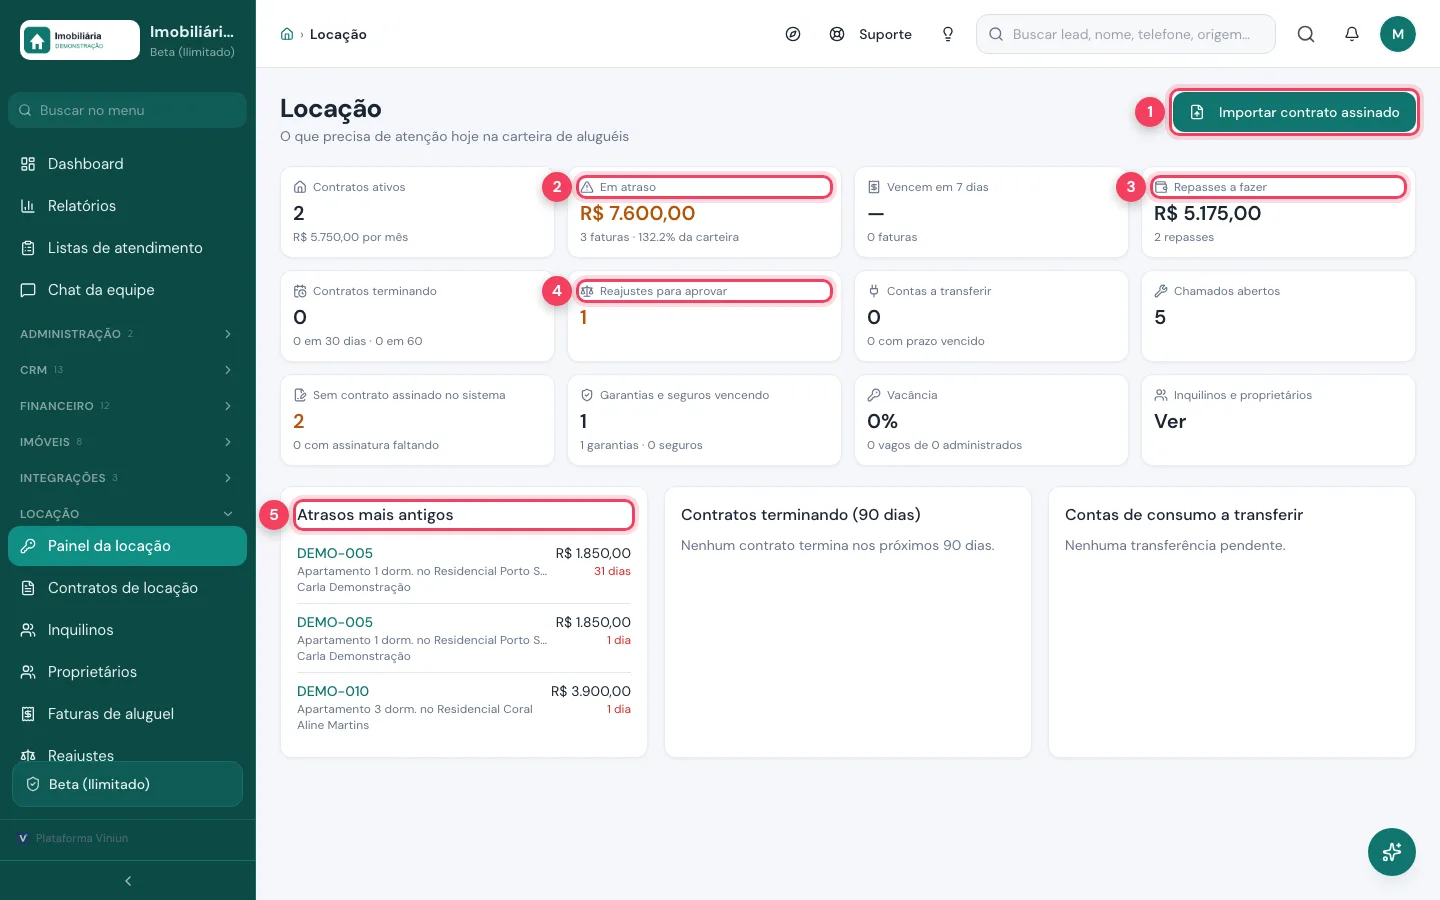Image resolution: width=1440 pixels, height=900 pixels.
Task: Open the Chamados abertos card
Action: (x=1278, y=316)
